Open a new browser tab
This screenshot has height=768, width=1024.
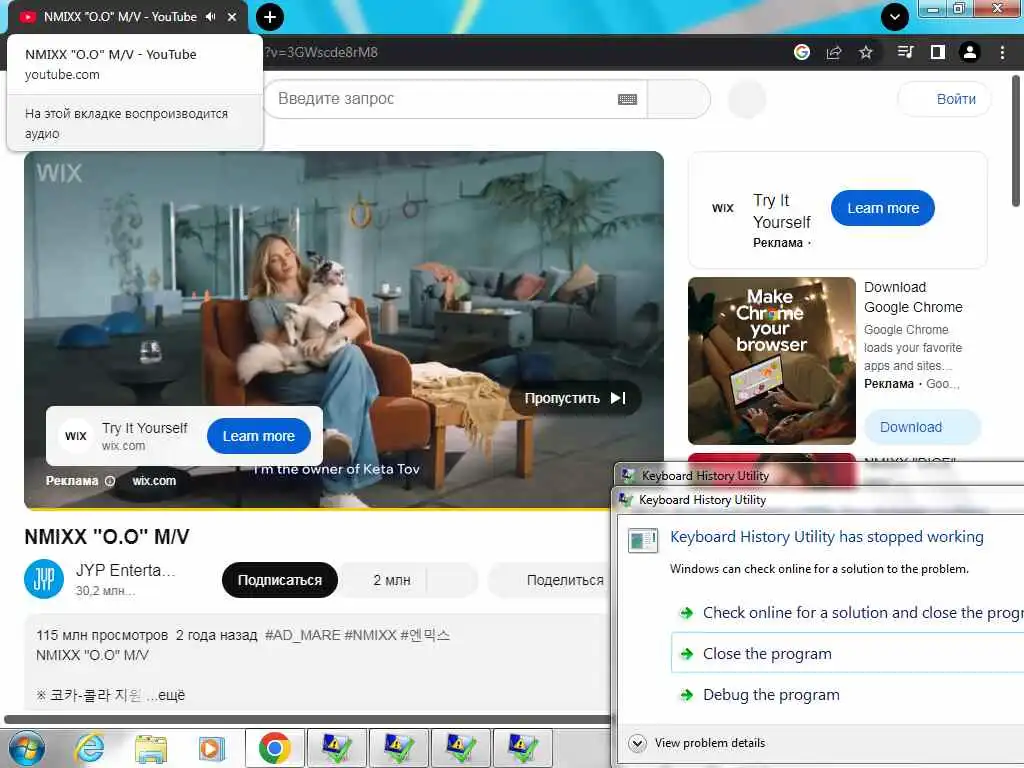tap(270, 17)
